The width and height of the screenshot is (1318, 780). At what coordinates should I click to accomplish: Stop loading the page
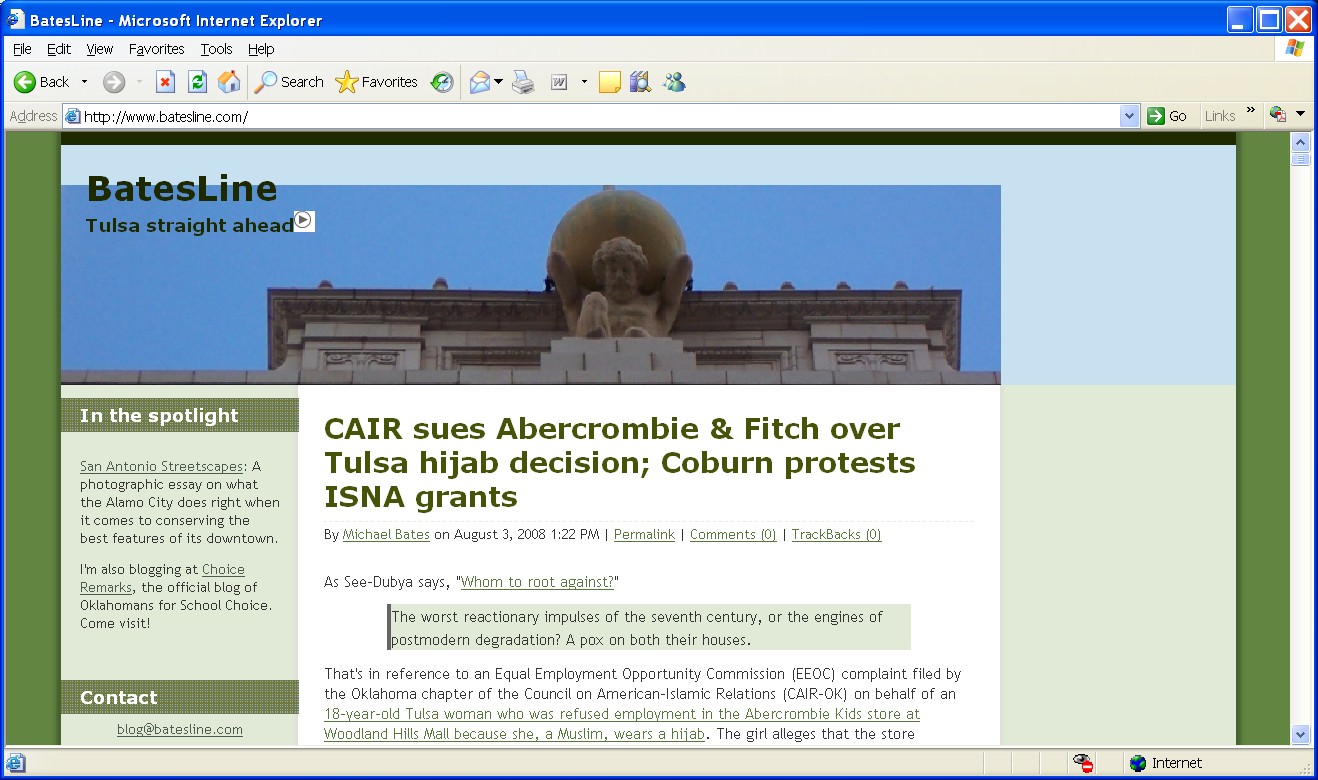[x=166, y=82]
